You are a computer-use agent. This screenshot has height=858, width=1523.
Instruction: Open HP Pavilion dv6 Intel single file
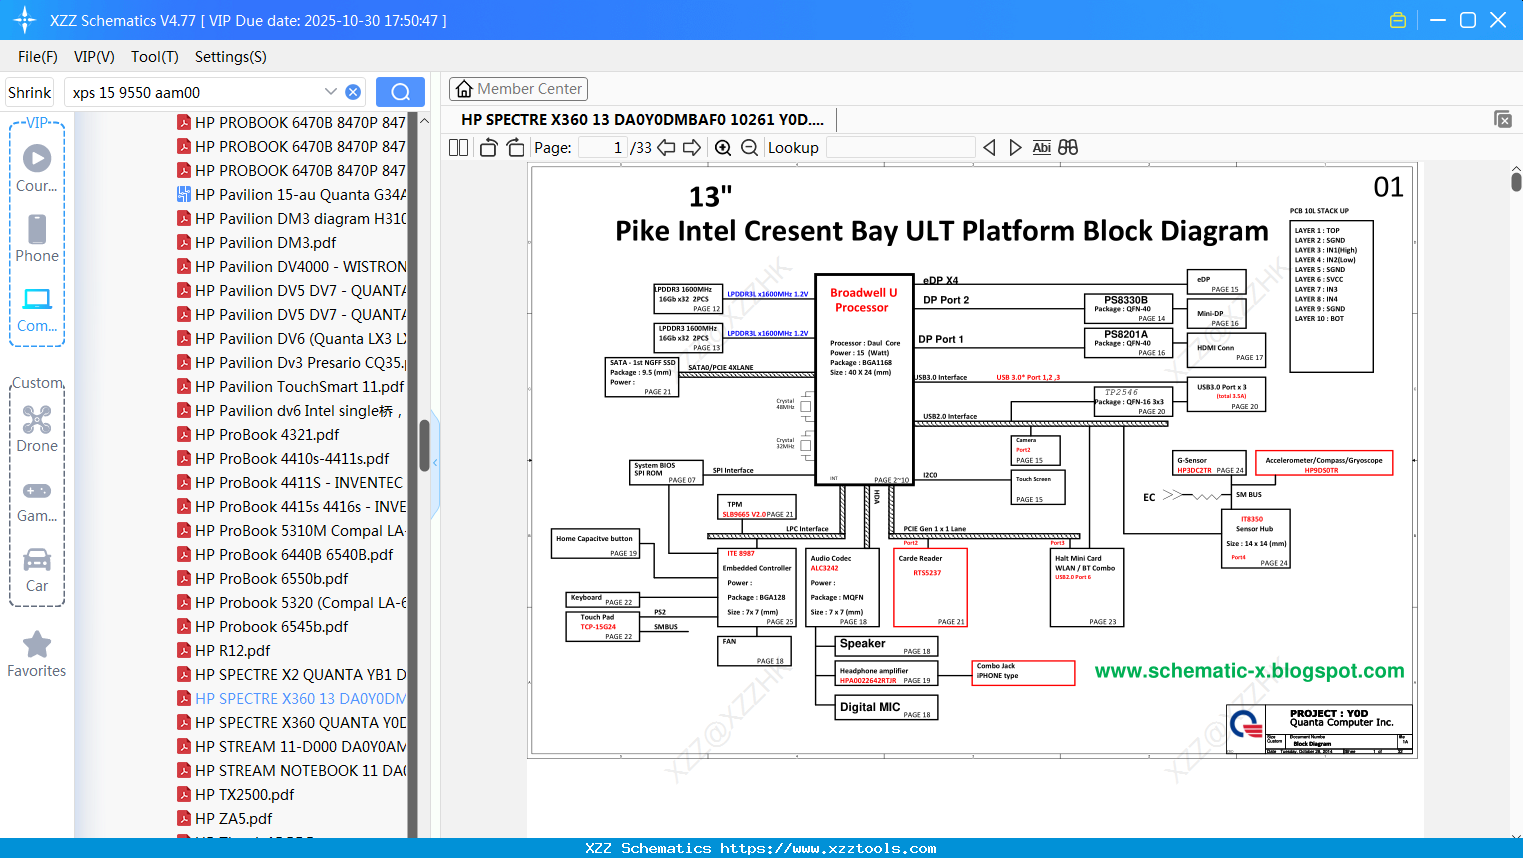click(x=290, y=410)
